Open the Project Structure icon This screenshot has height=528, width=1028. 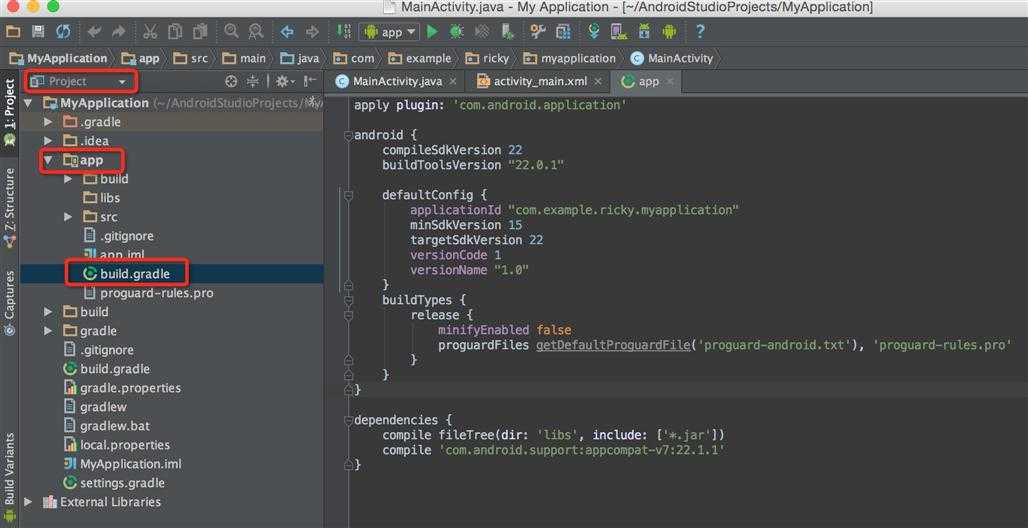563,31
